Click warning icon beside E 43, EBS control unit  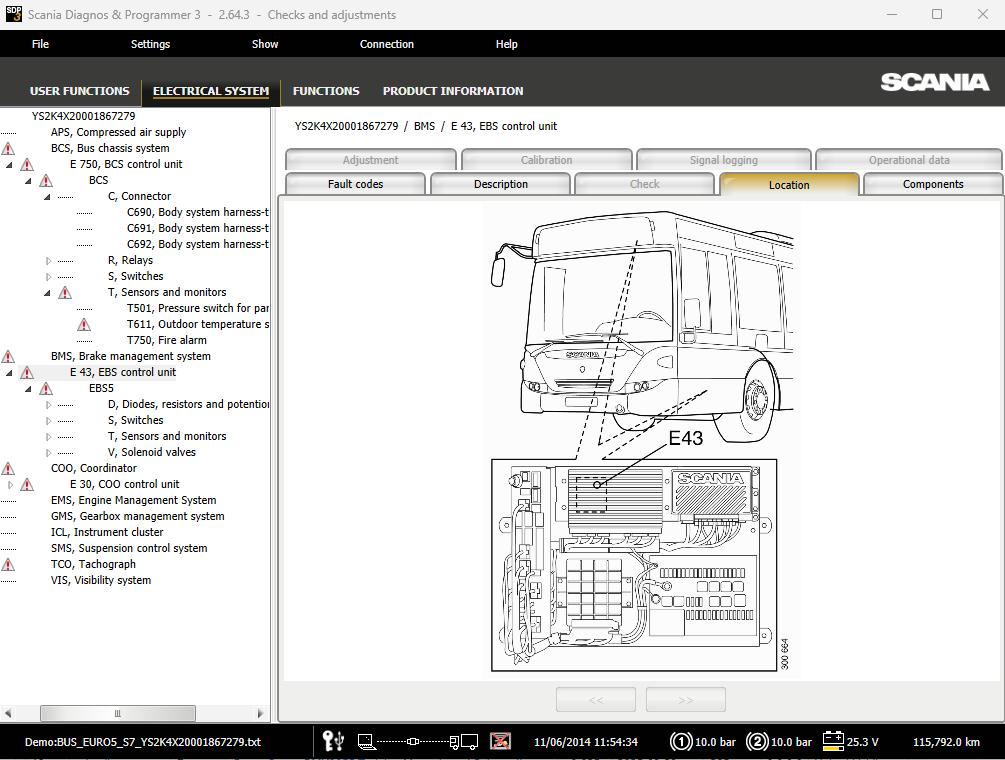tap(27, 373)
